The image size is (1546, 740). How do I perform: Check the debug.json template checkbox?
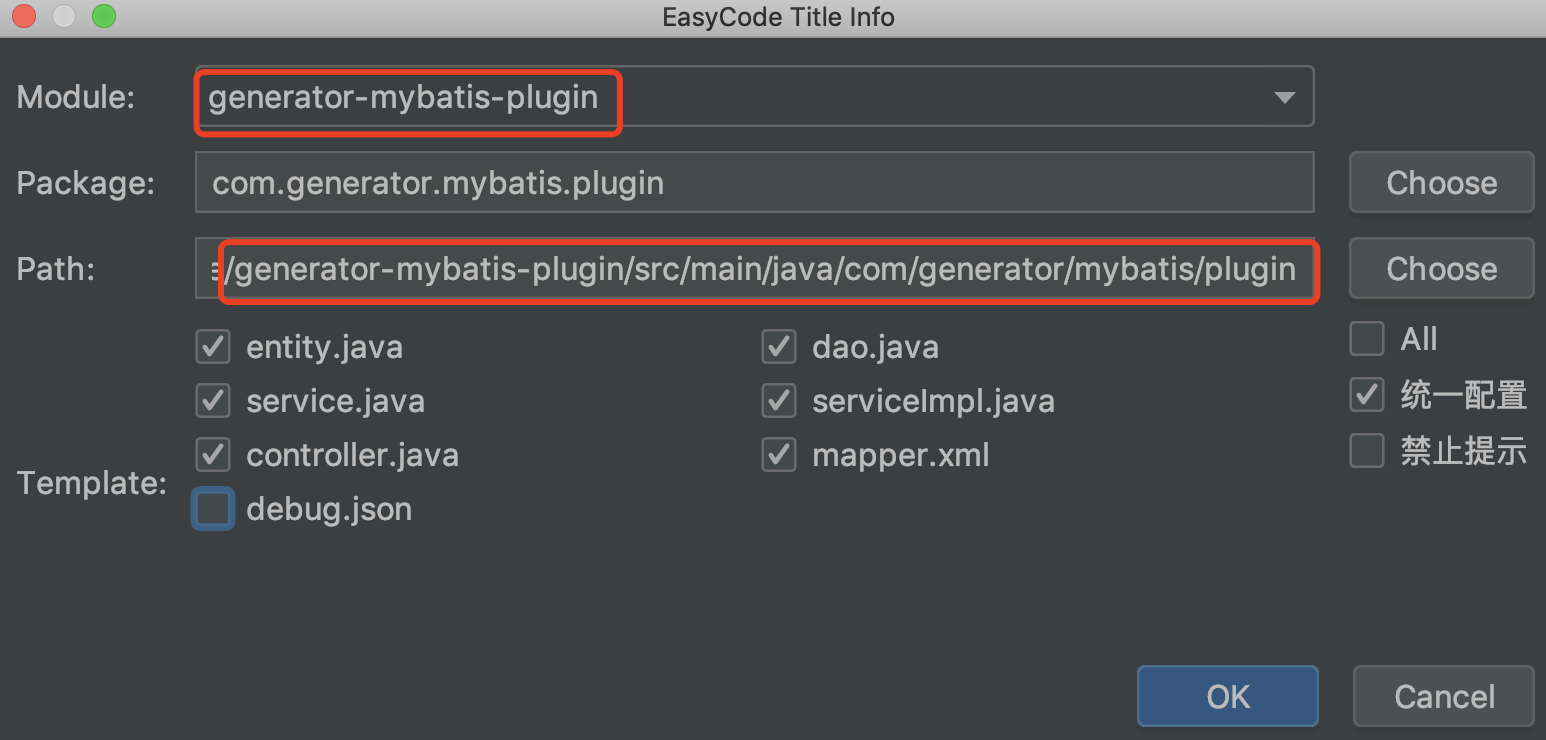213,509
